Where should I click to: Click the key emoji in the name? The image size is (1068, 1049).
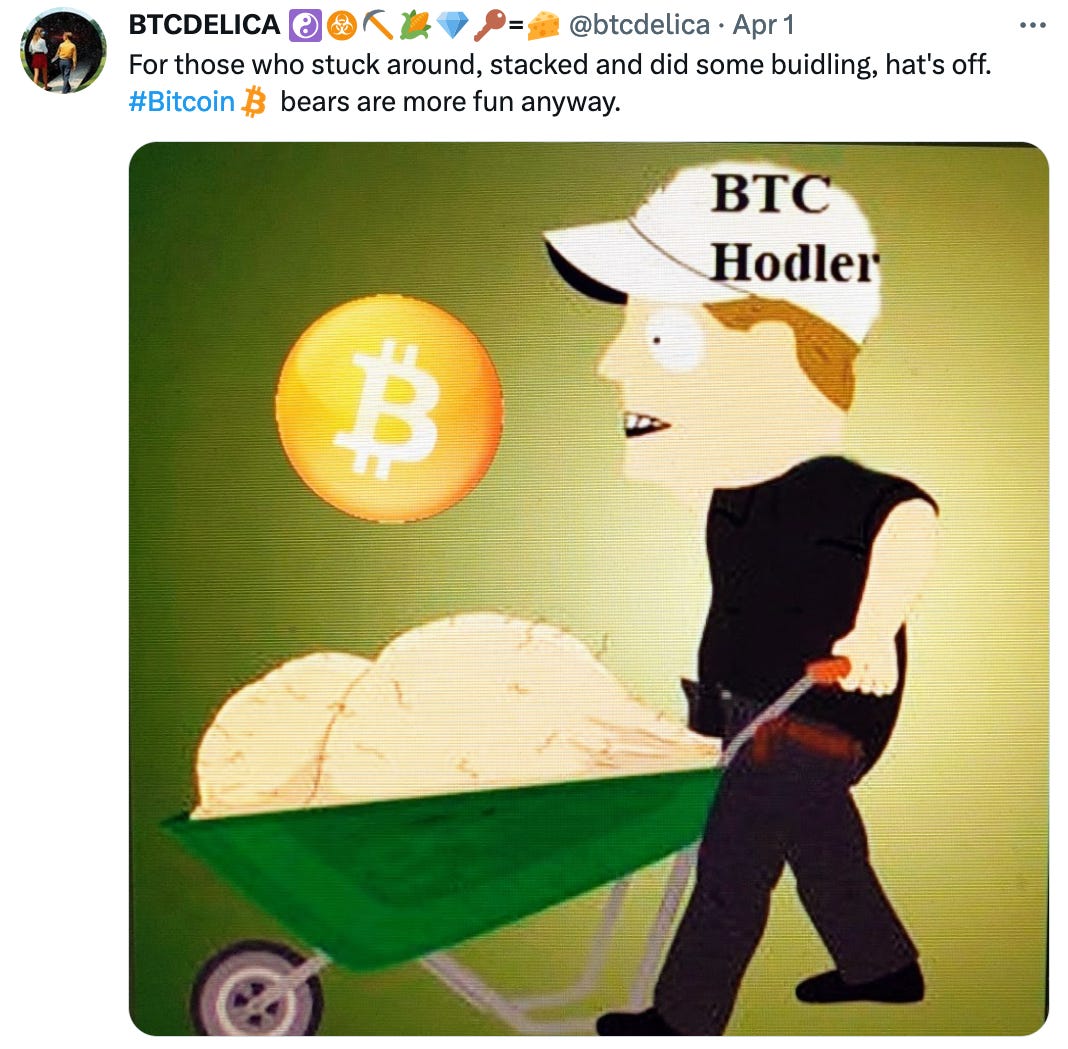click(490, 26)
